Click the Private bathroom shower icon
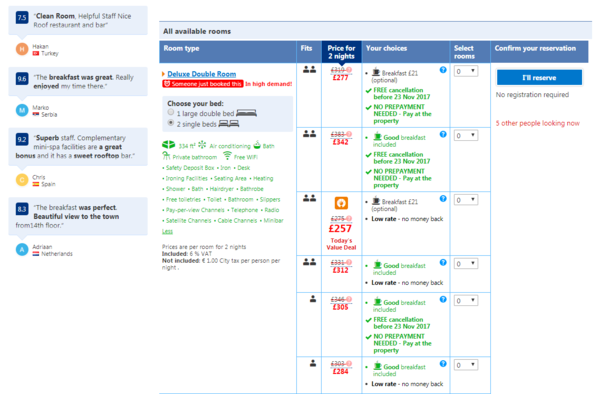The height and width of the screenshot is (394, 600). [x=166, y=156]
